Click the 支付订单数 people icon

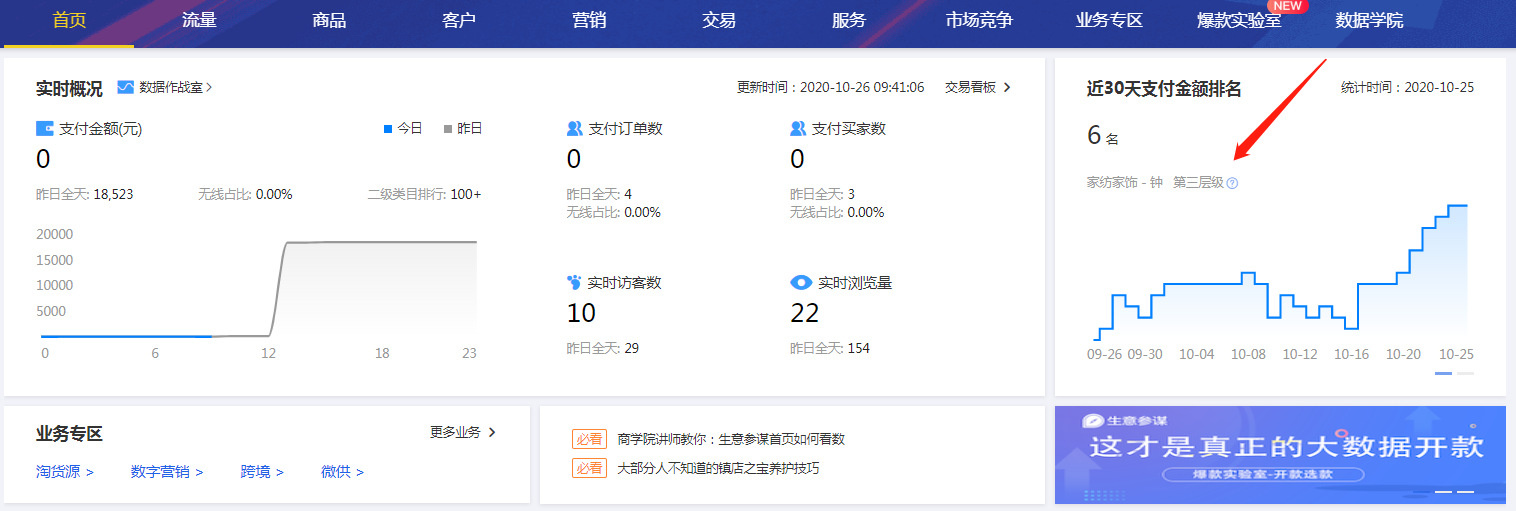pyautogui.click(x=574, y=128)
